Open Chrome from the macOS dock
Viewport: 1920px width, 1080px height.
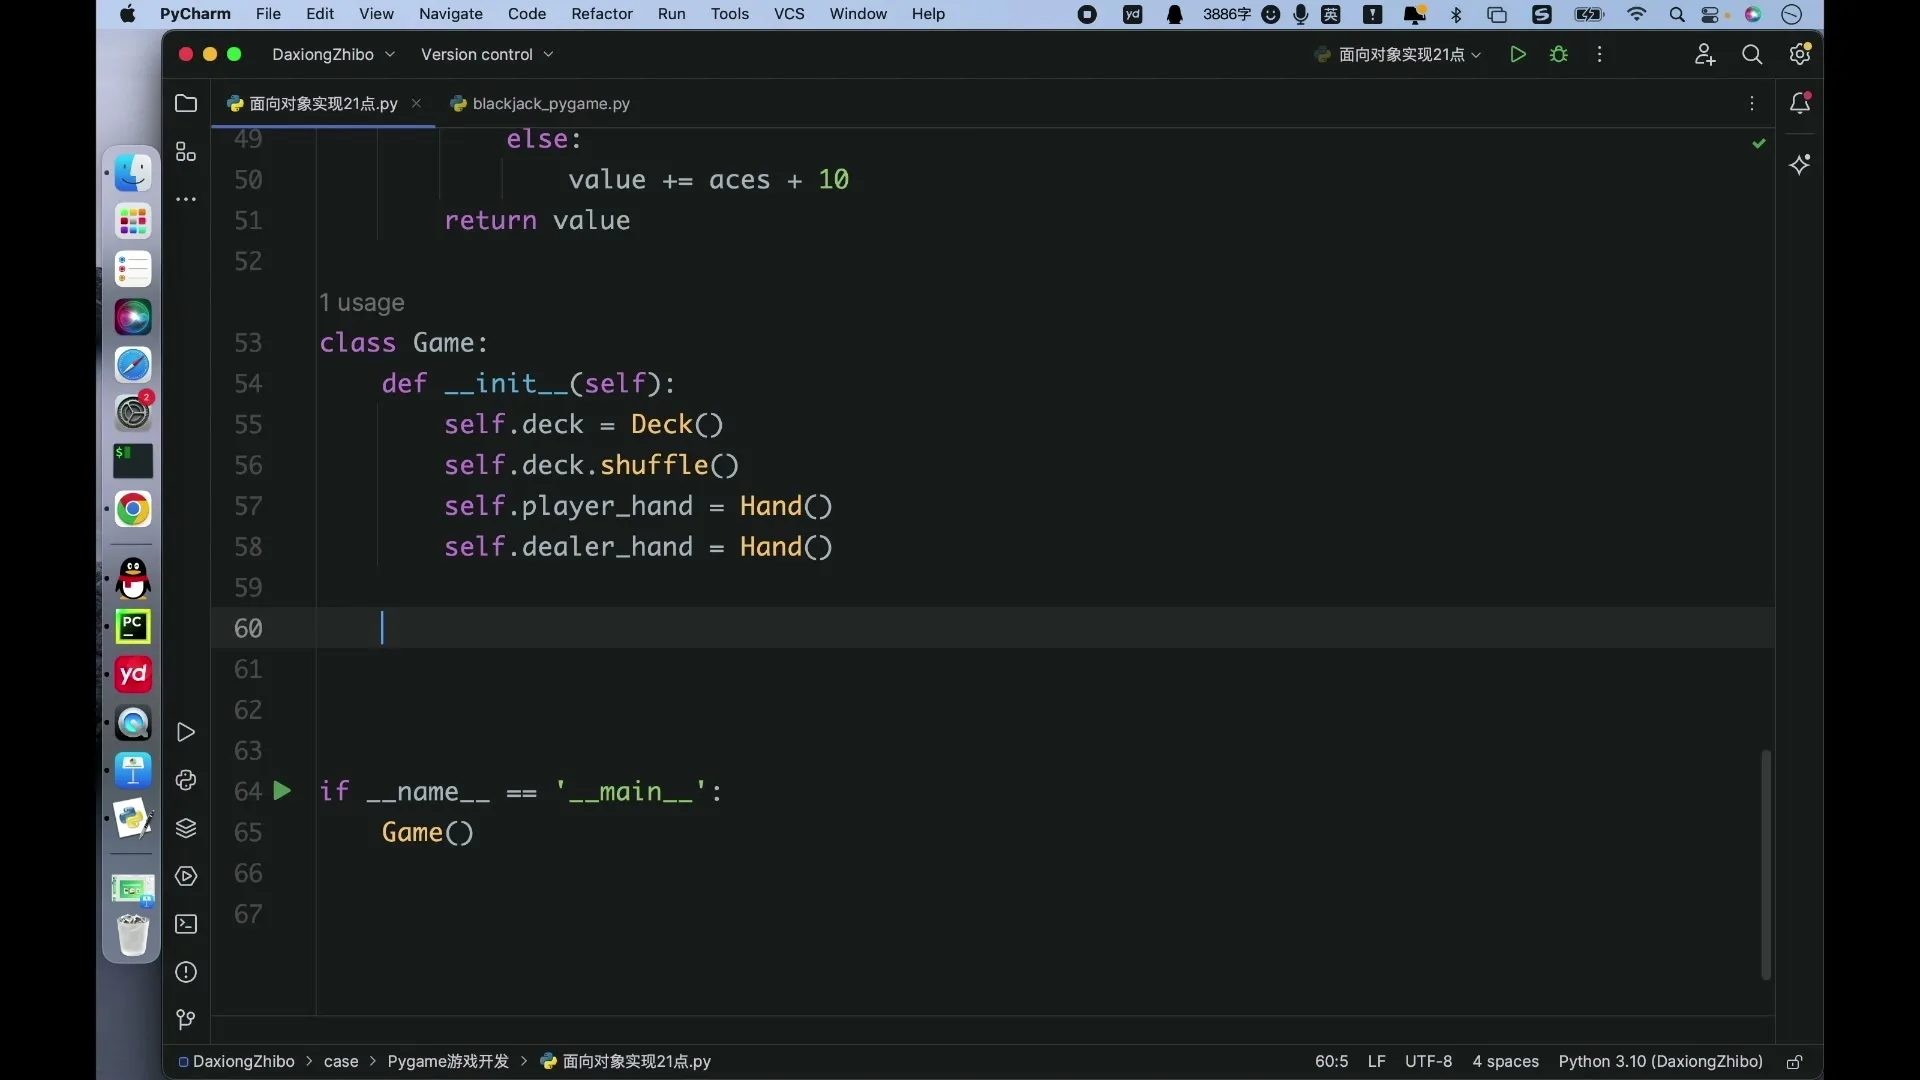pos(133,510)
